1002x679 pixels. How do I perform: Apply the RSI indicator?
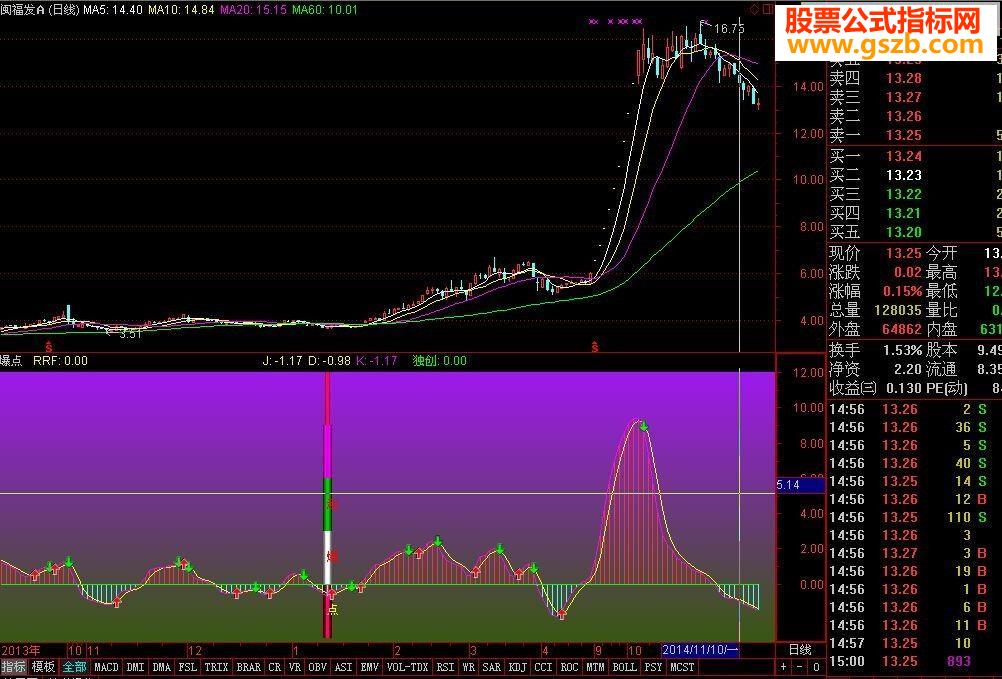(x=445, y=667)
